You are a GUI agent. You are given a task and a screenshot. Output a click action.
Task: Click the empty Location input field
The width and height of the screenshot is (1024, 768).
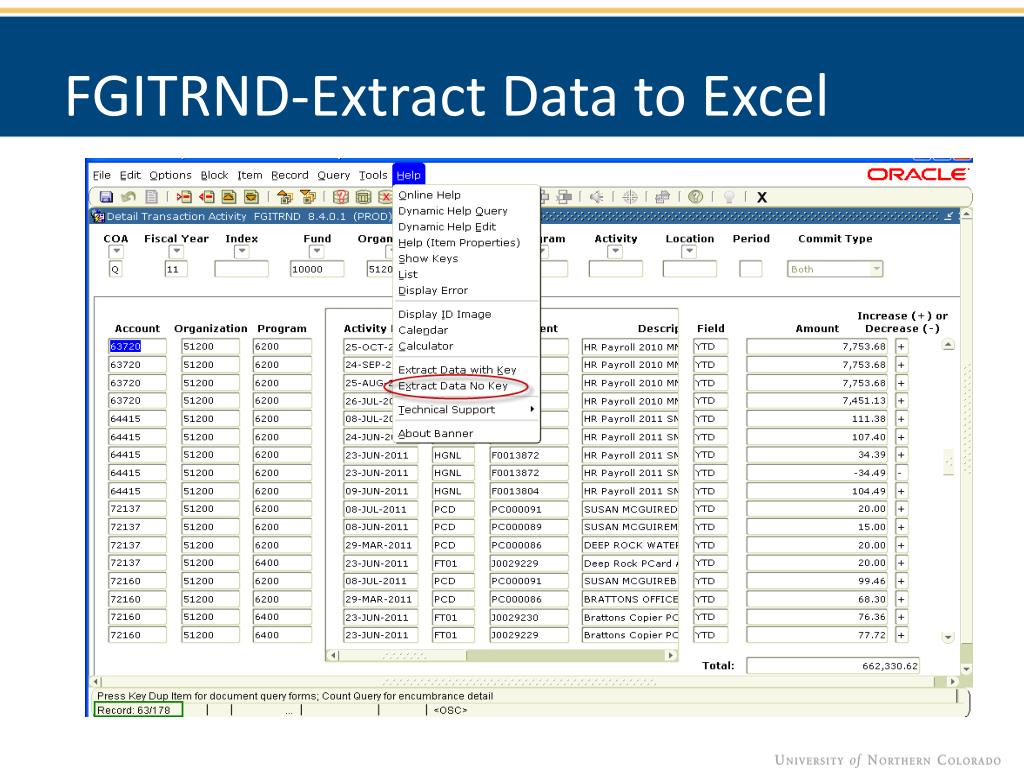pos(690,269)
